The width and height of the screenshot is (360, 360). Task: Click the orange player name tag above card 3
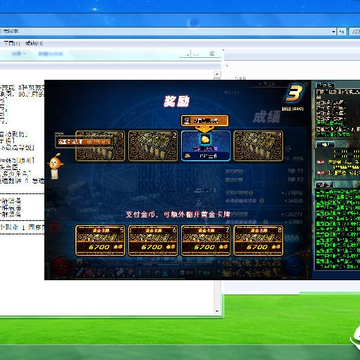pyautogui.click(x=205, y=121)
